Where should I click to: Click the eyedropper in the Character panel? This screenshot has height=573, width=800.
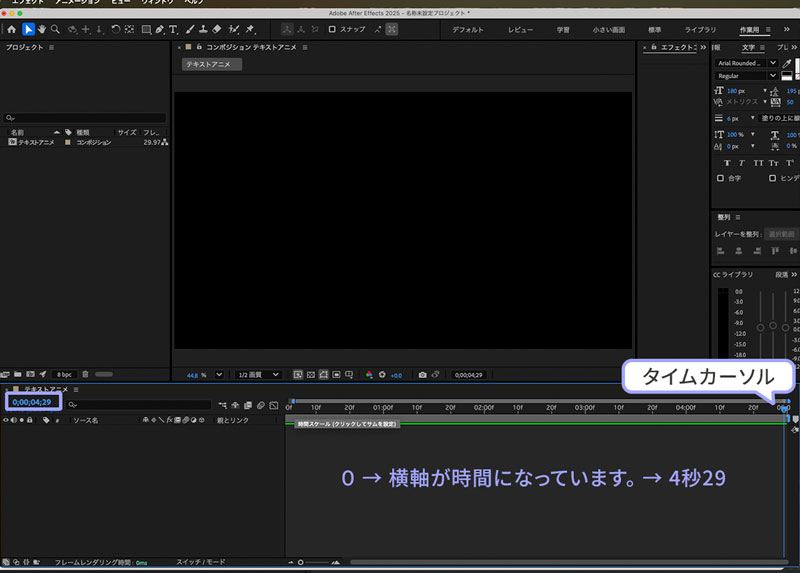click(x=787, y=63)
